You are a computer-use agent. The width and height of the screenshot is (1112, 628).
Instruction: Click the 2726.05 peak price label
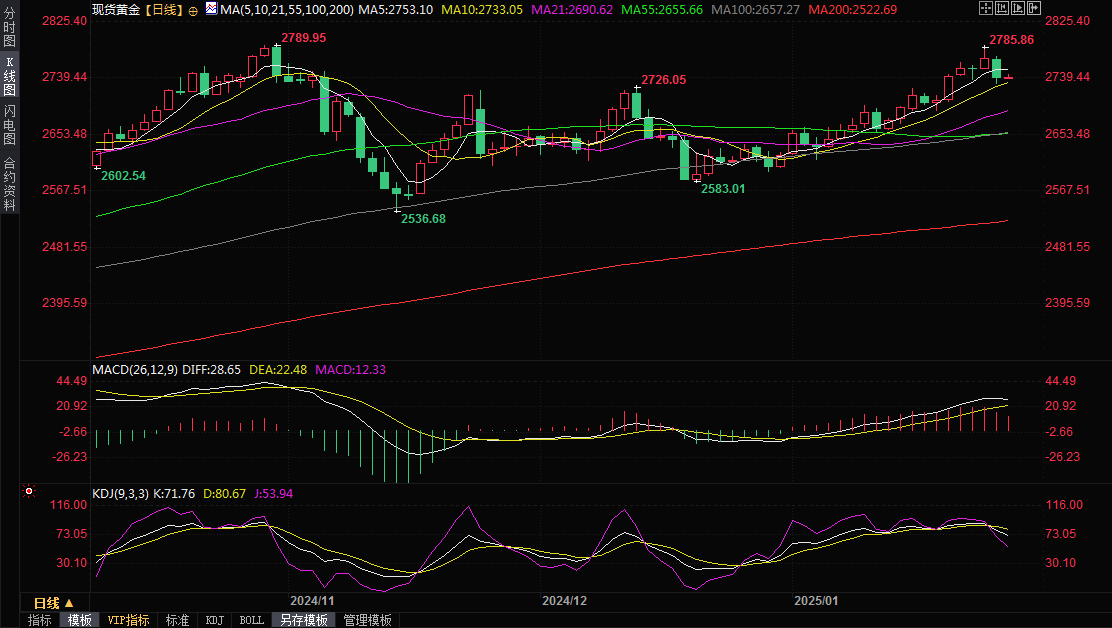664,79
